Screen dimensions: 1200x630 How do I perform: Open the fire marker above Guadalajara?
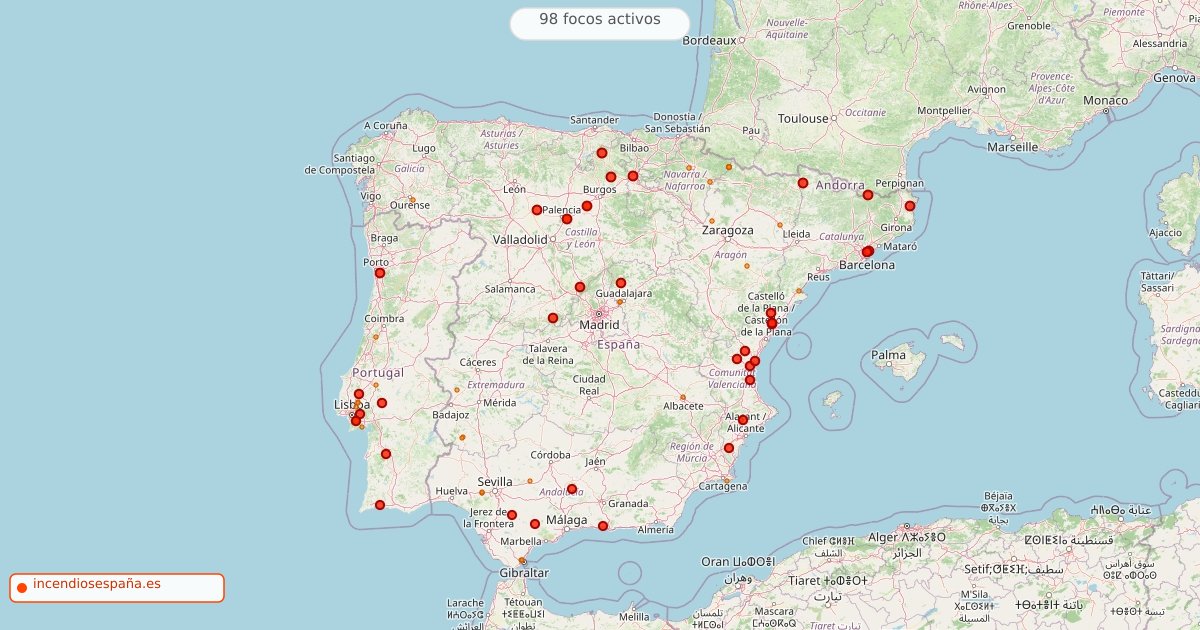(621, 283)
